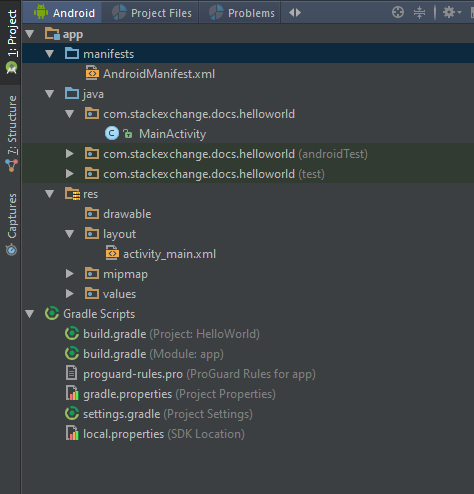
Task: Switch to the Problems tab
Action: click(x=241, y=13)
